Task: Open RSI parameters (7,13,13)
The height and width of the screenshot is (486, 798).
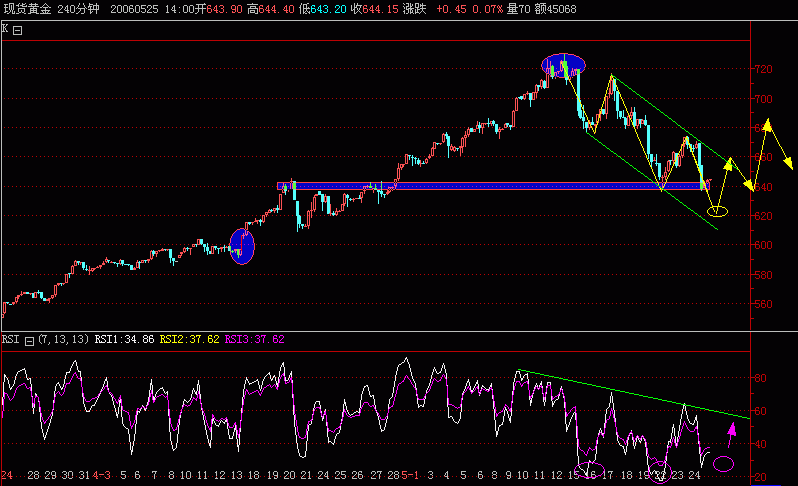Action: (64, 339)
